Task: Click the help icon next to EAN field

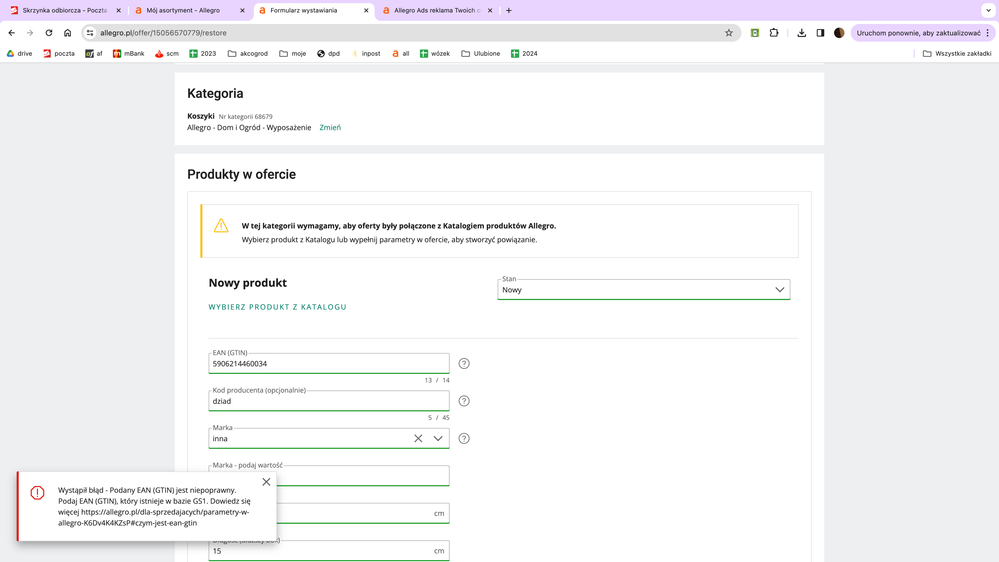Action: pos(464,364)
